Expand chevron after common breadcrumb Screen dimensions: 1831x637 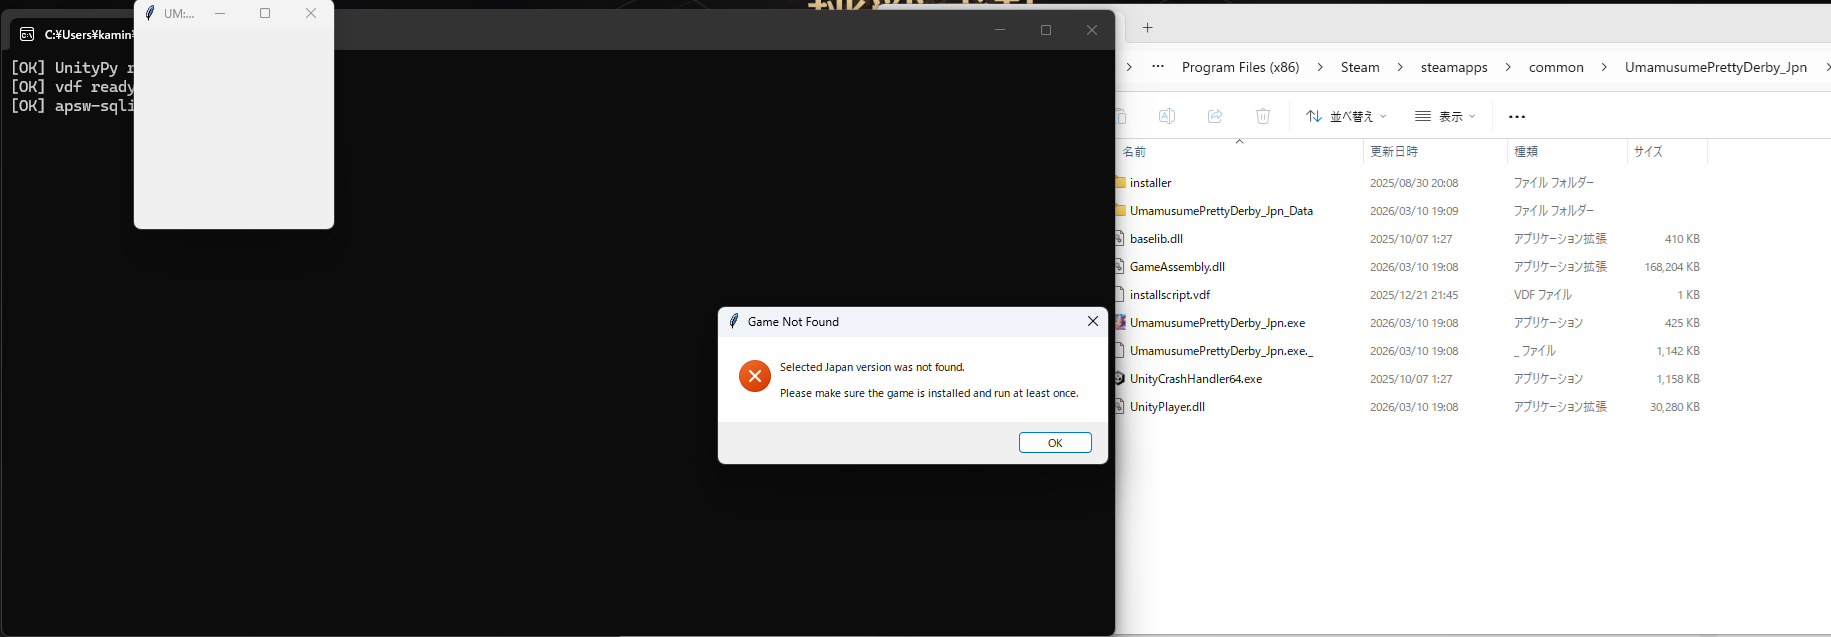[1604, 67]
